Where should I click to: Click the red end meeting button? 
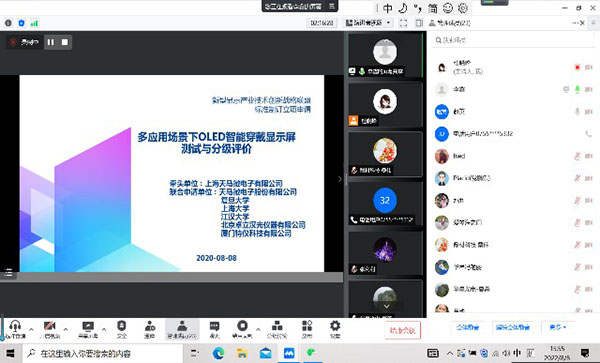click(403, 330)
